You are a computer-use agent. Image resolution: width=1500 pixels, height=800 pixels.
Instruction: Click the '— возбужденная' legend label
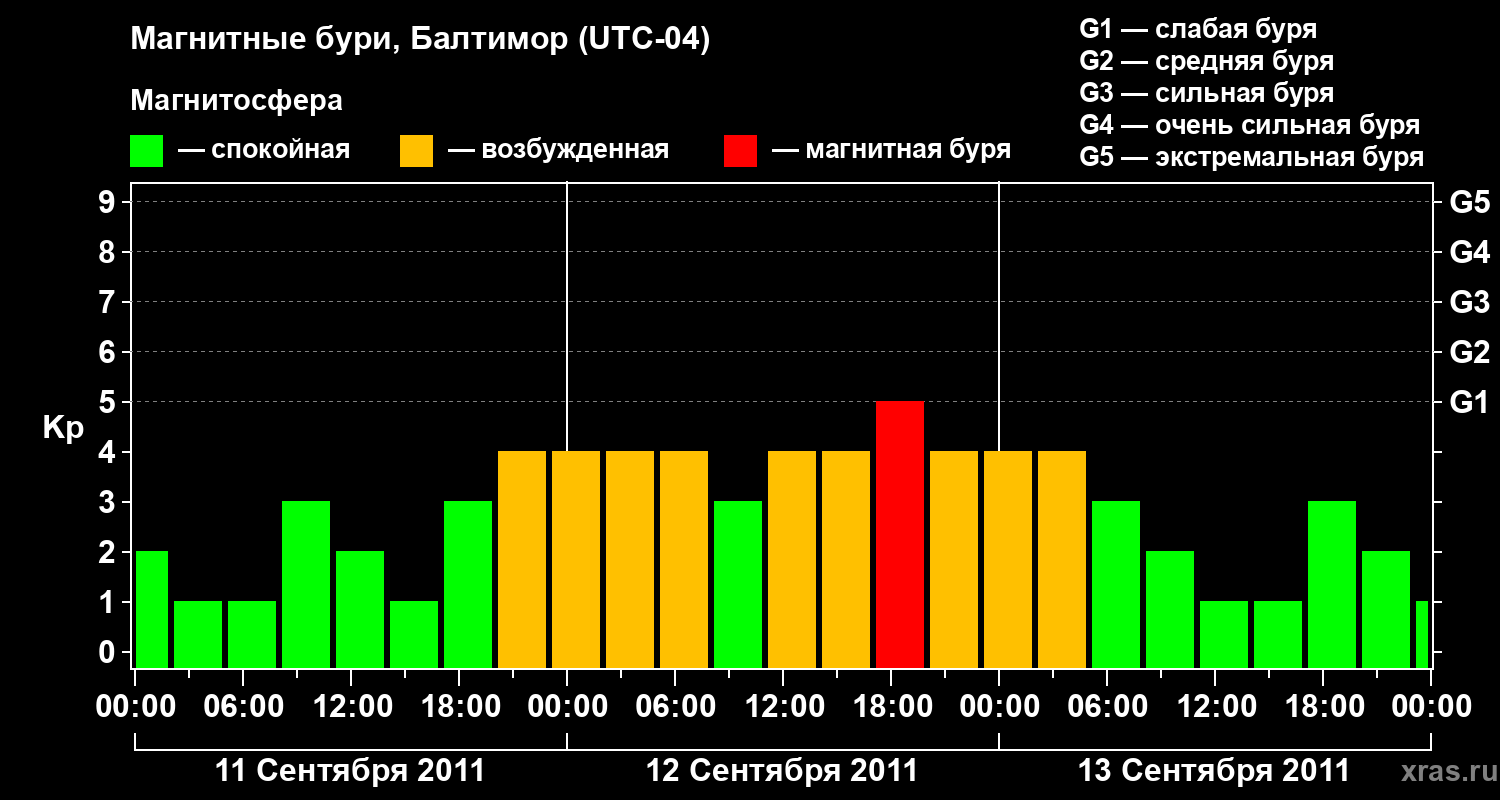pyautogui.click(x=558, y=150)
